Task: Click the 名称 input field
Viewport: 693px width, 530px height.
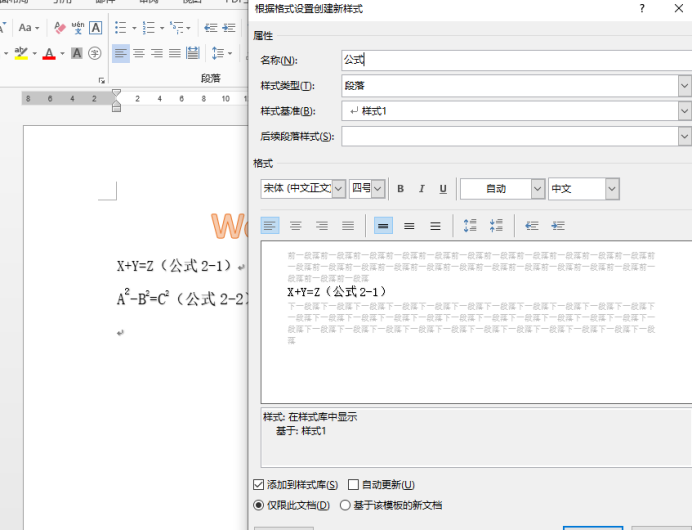Action: 517,60
